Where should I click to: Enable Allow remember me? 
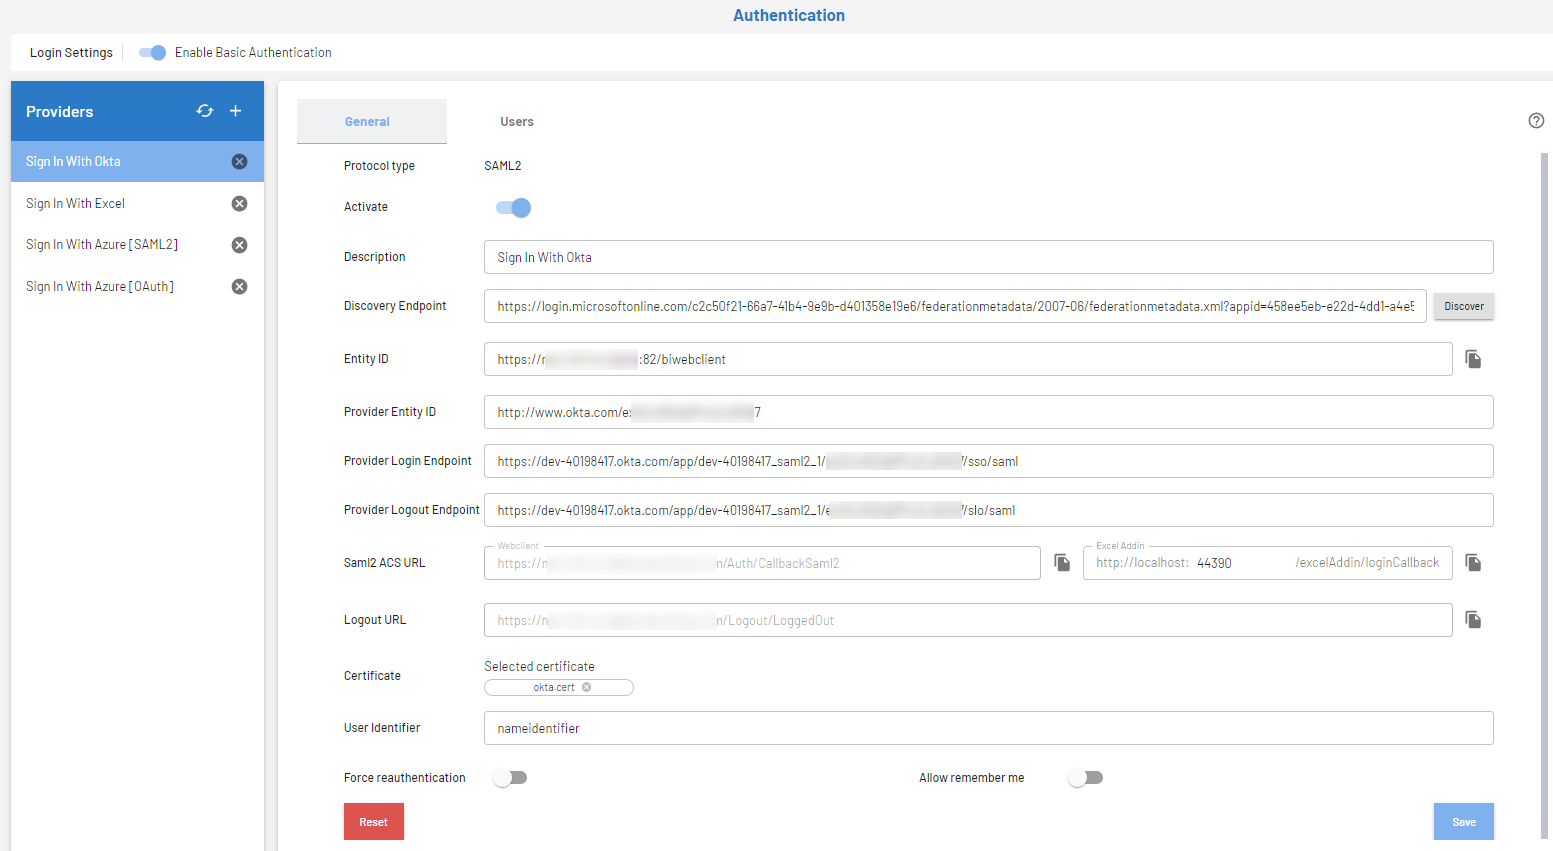click(x=1085, y=777)
